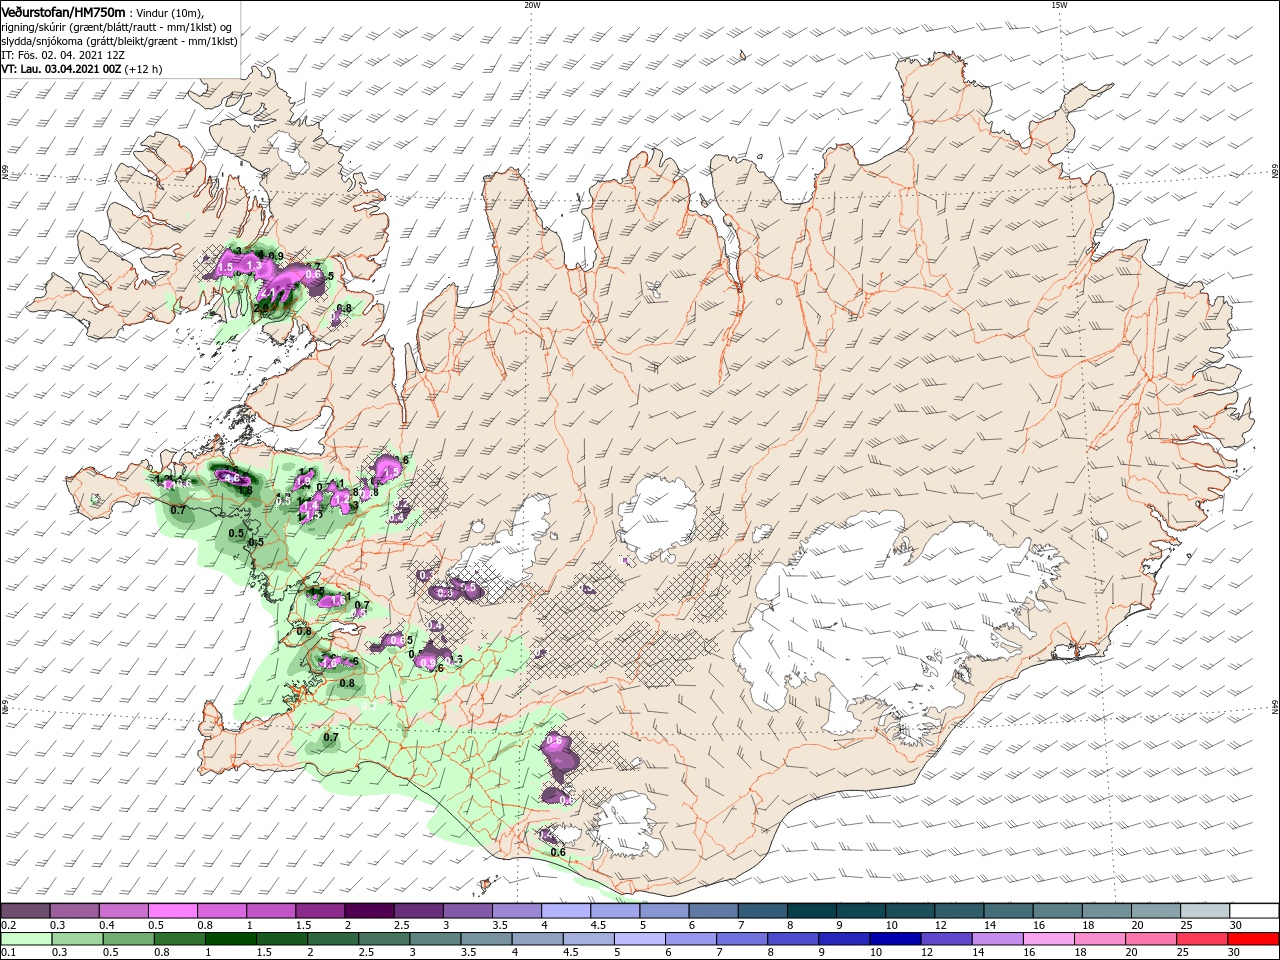This screenshot has width=1280, height=960.
Task: Click the red swatch labelled 30
Action: coord(1254,939)
